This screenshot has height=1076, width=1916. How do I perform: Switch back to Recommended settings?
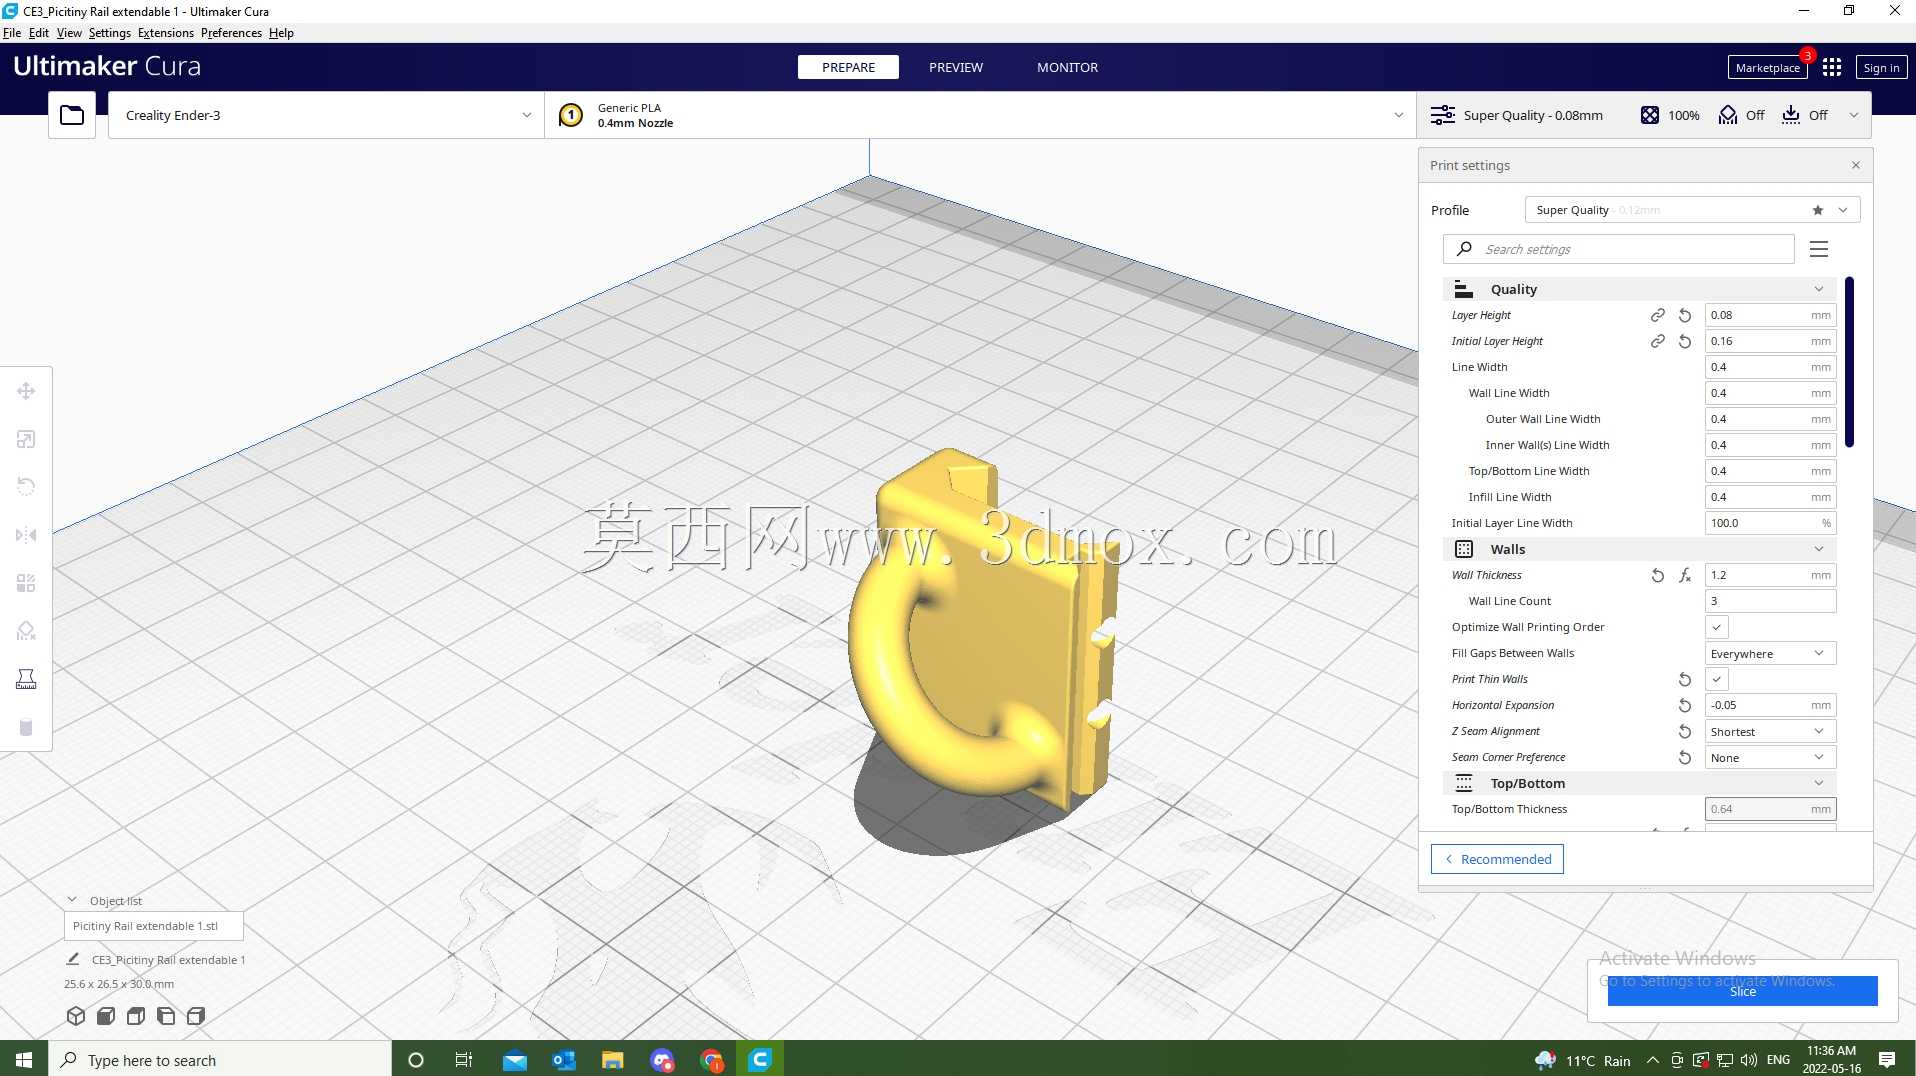pyautogui.click(x=1497, y=859)
